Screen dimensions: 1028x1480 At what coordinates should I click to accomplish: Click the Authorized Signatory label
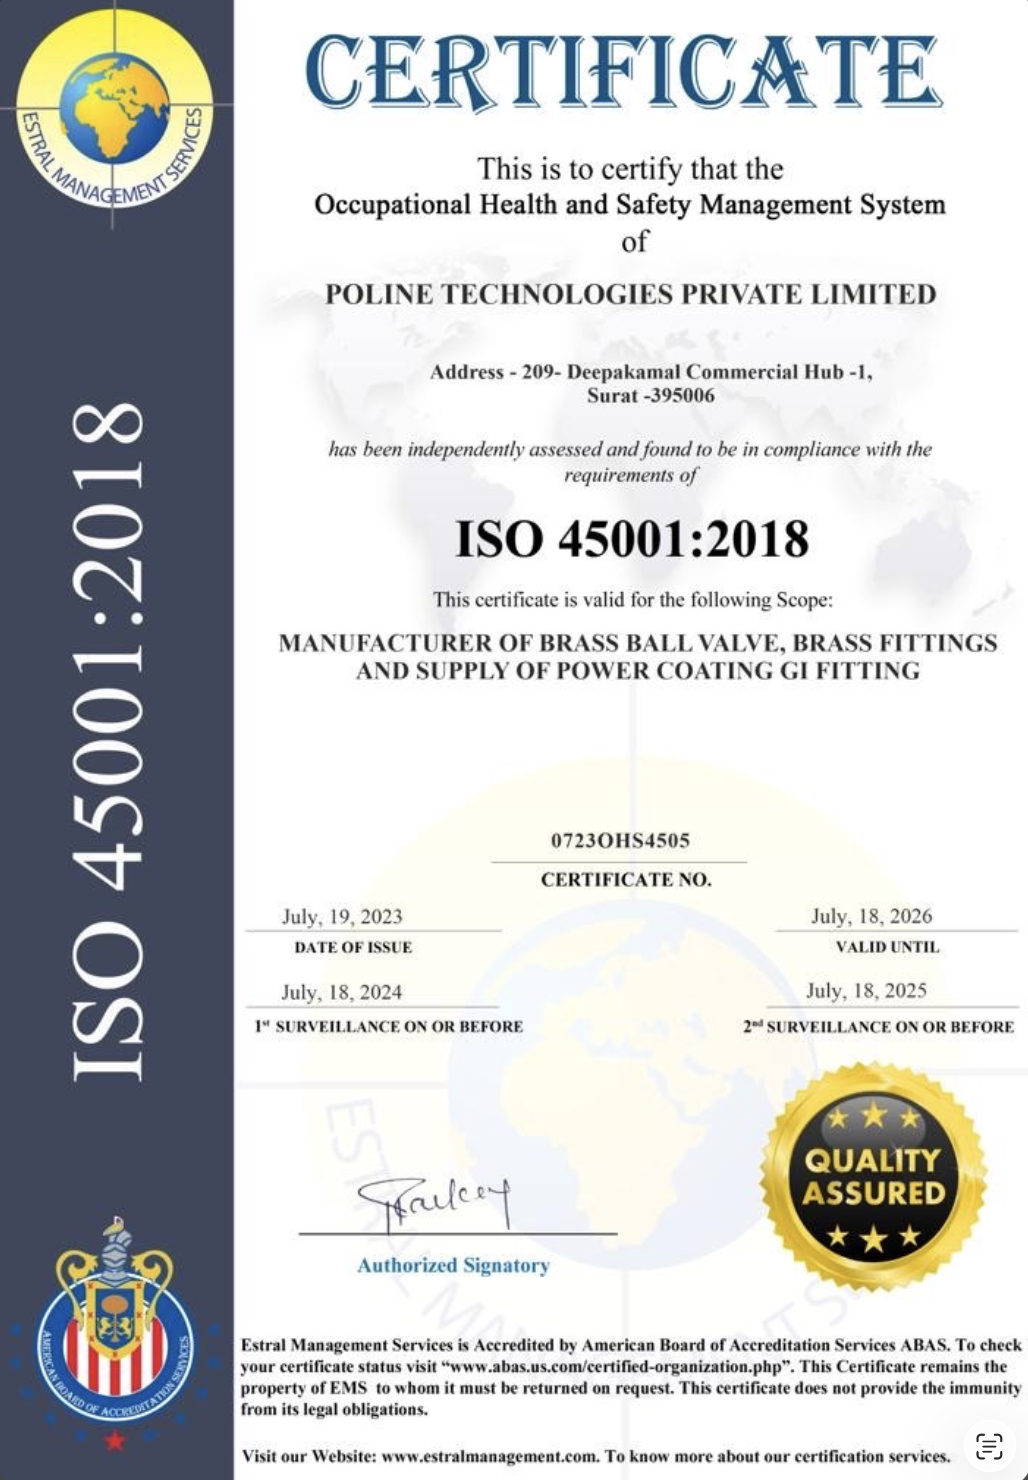tap(453, 1265)
